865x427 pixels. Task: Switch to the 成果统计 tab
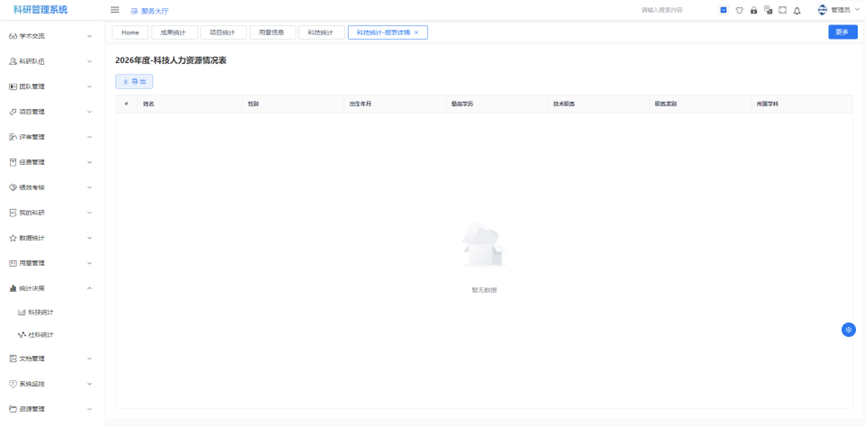point(174,33)
